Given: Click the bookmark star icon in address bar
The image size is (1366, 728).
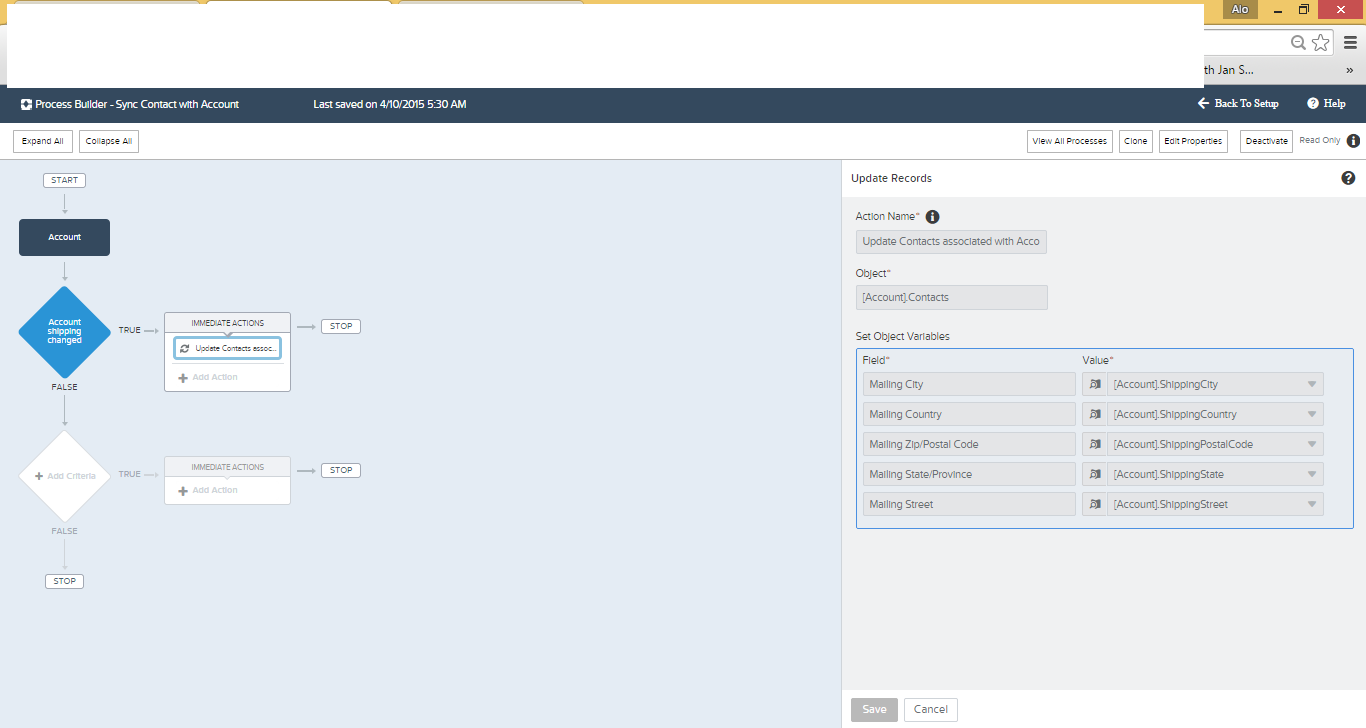Looking at the screenshot, I should pyautogui.click(x=1321, y=42).
